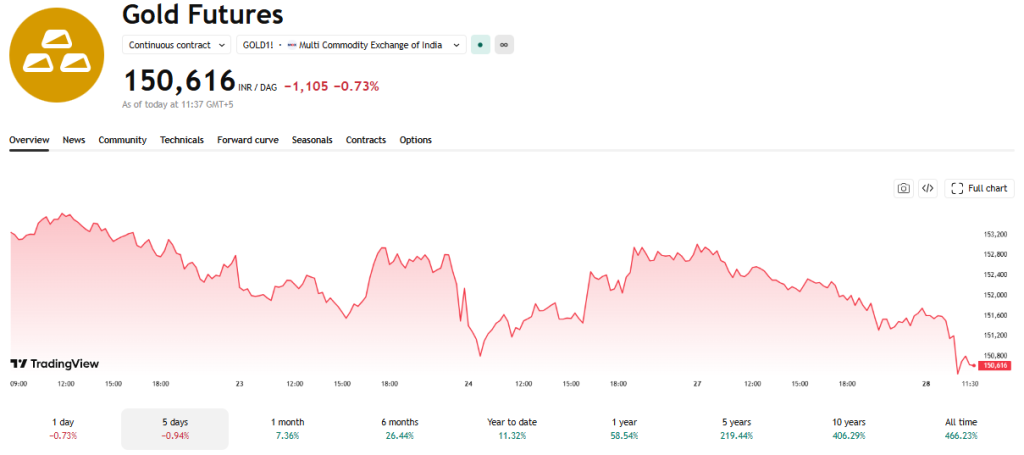Click the green market status dot
The width and height of the screenshot is (1024, 455).
click(481, 45)
